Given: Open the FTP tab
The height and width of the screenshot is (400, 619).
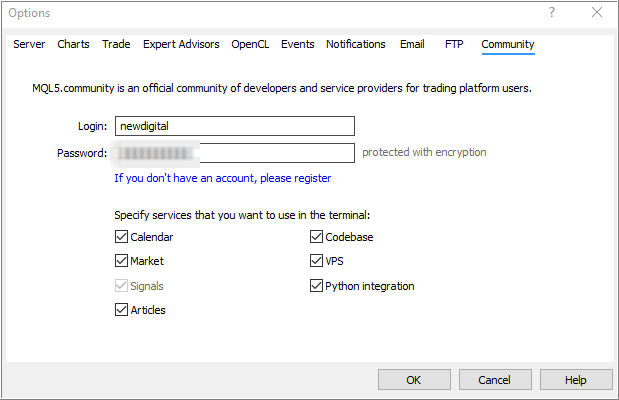Looking at the screenshot, I should (454, 44).
